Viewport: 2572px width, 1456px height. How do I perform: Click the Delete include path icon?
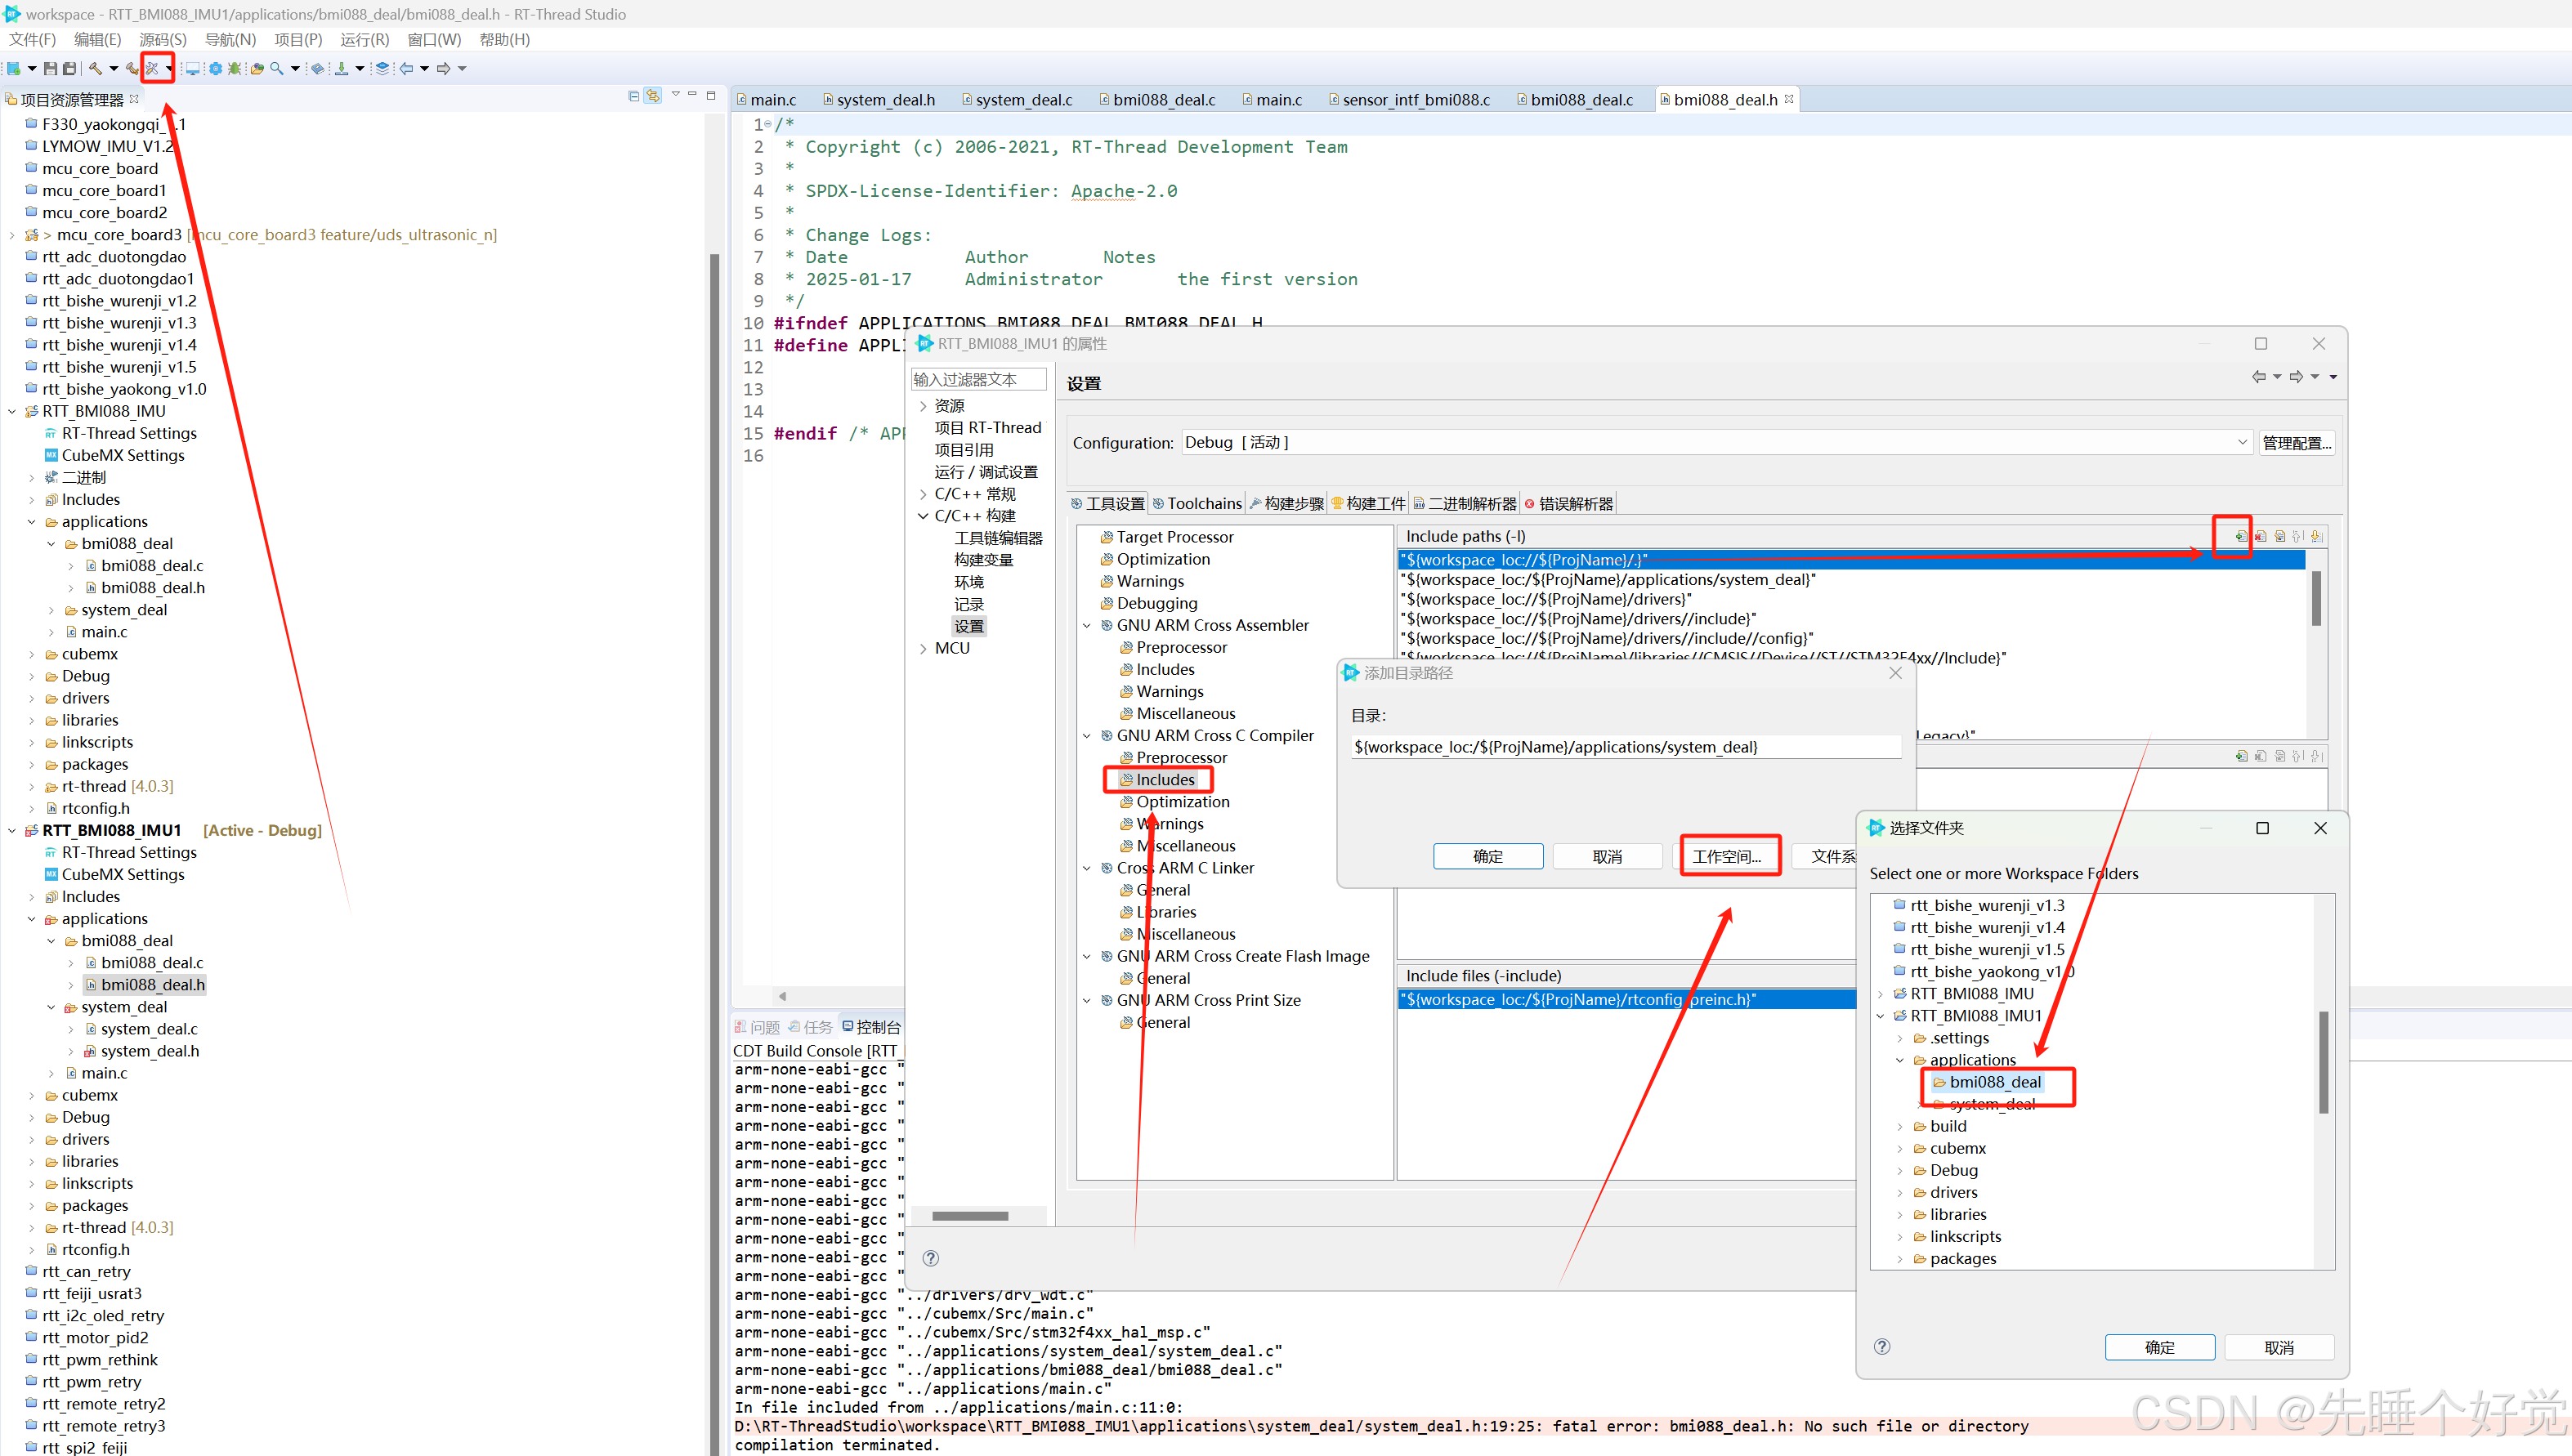tap(2260, 536)
